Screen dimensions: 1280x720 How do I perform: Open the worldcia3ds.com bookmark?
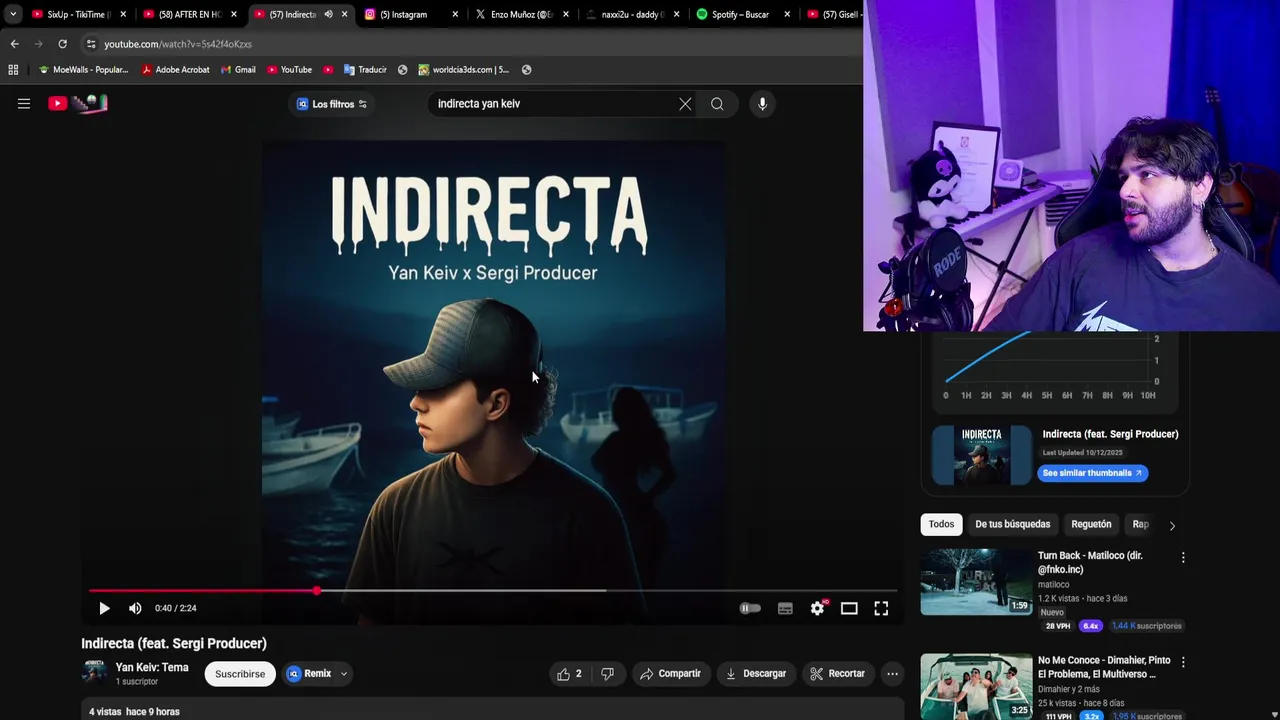pyautogui.click(x=464, y=70)
